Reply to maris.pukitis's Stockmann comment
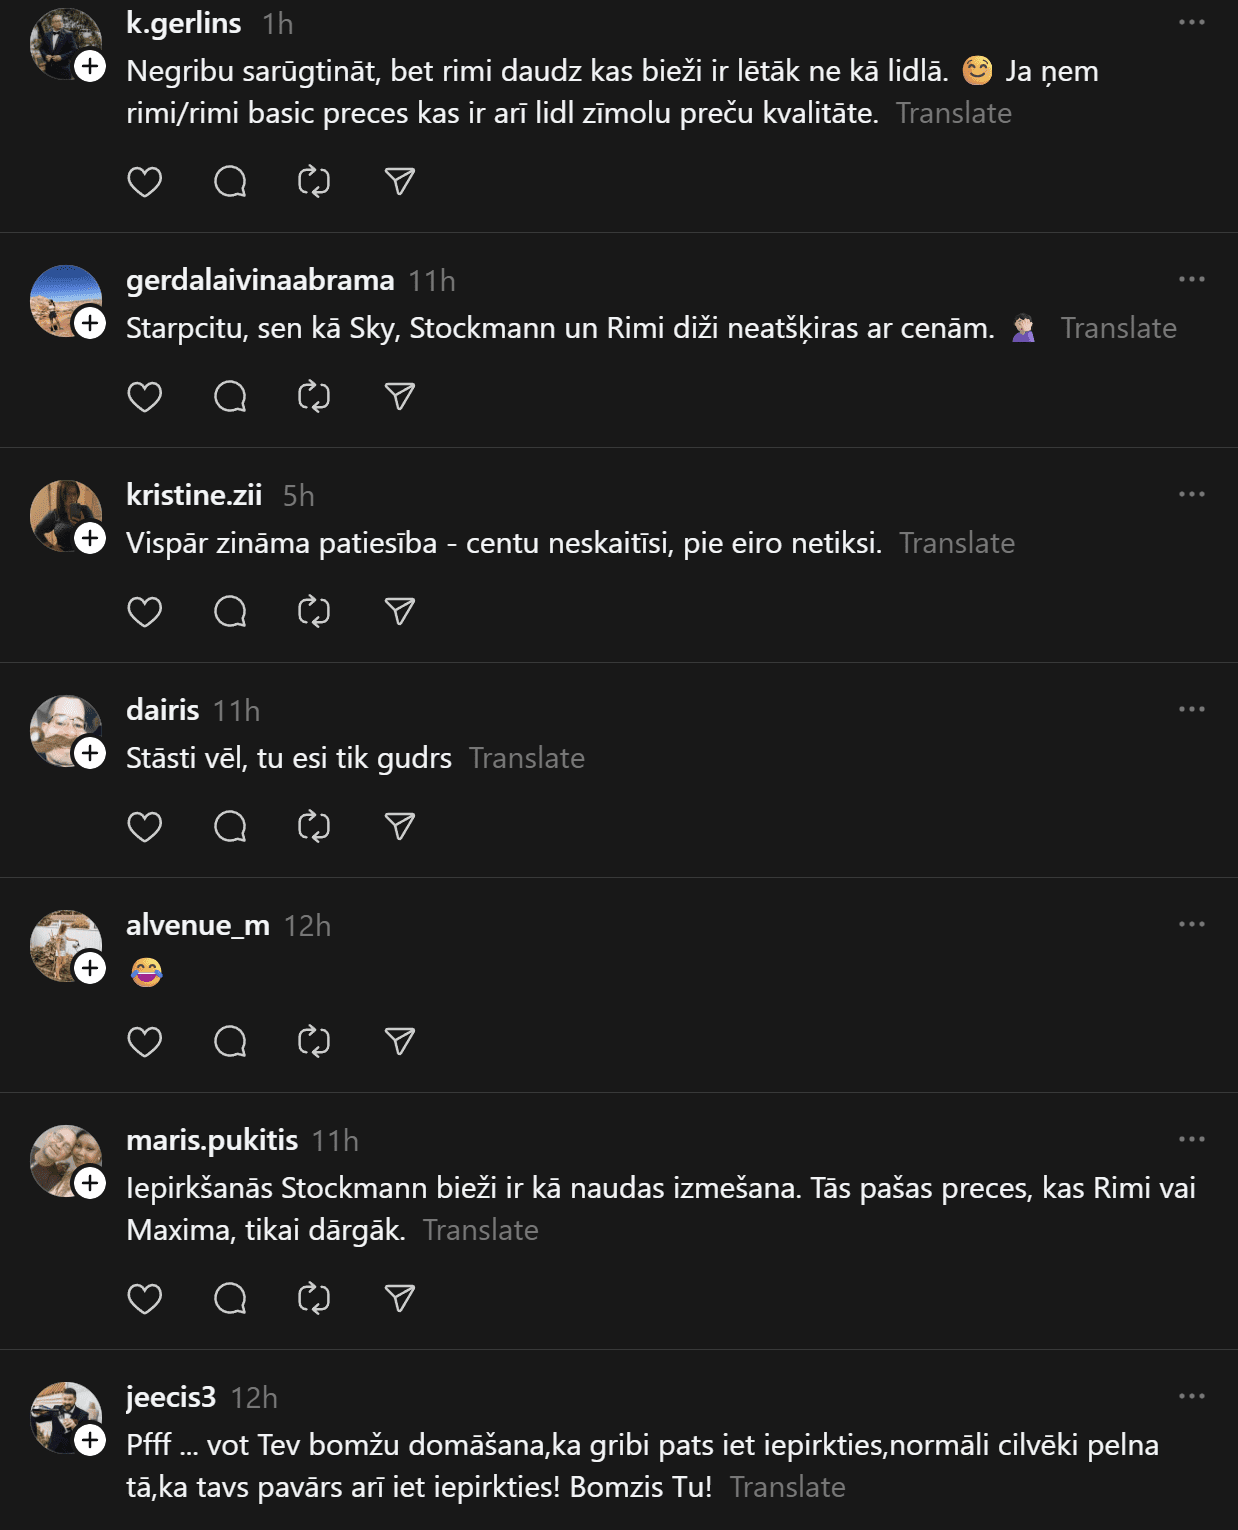1238x1530 pixels. tap(230, 1299)
